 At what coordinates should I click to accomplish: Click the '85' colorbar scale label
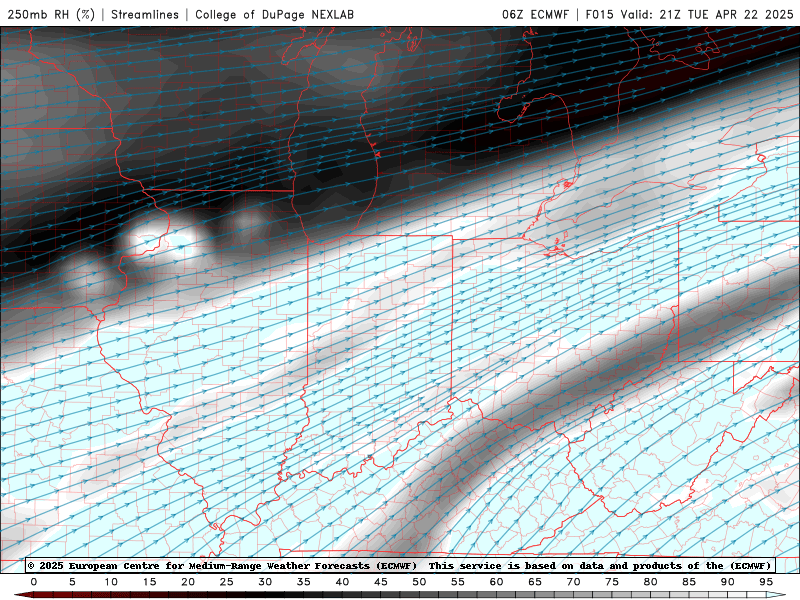(689, 582)
